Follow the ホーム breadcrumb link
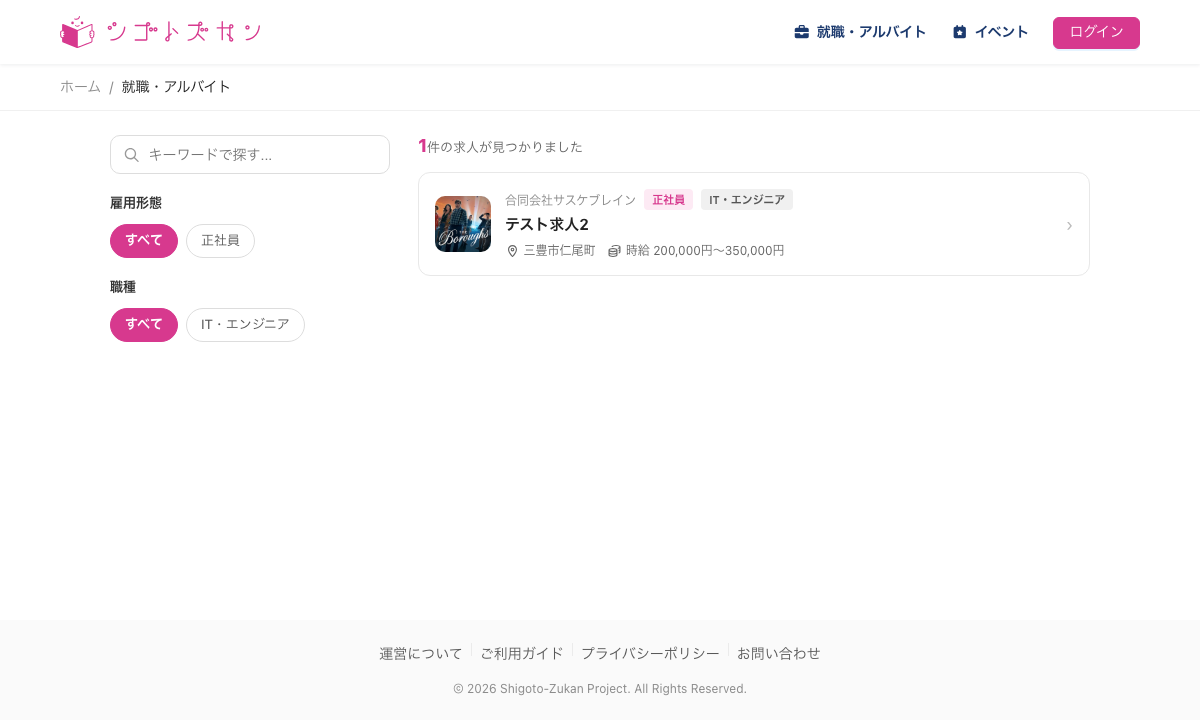The width and height of the screenshot is (1200, 720). pos(80,87)
